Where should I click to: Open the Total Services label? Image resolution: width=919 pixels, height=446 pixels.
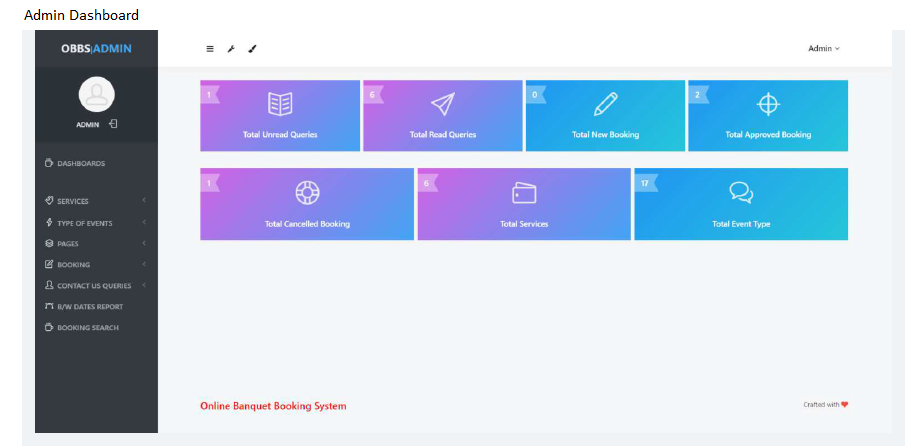tap(524, 224)
